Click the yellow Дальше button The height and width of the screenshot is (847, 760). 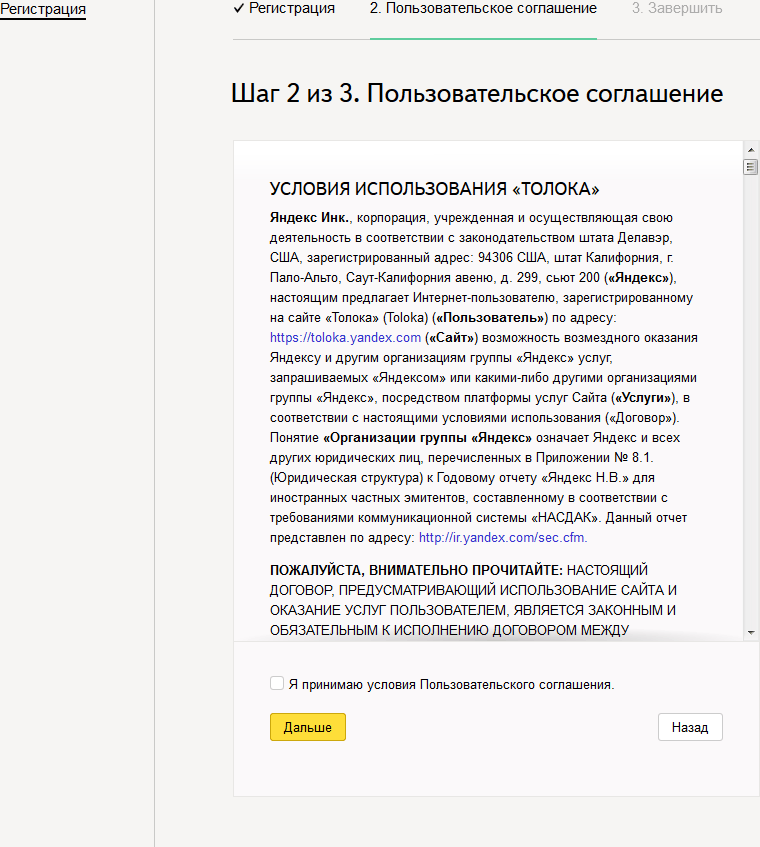pos(308,727)
